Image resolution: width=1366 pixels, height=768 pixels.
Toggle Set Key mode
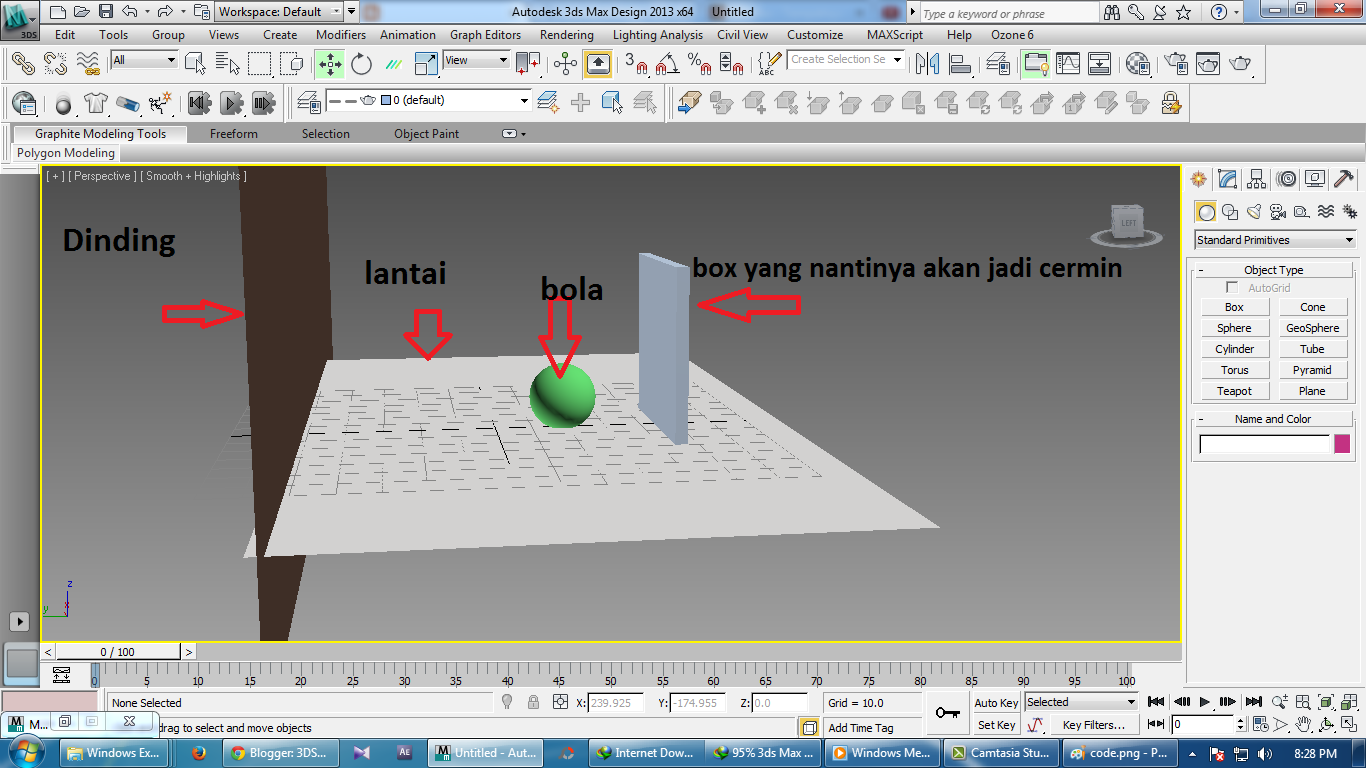pos(996,725)
